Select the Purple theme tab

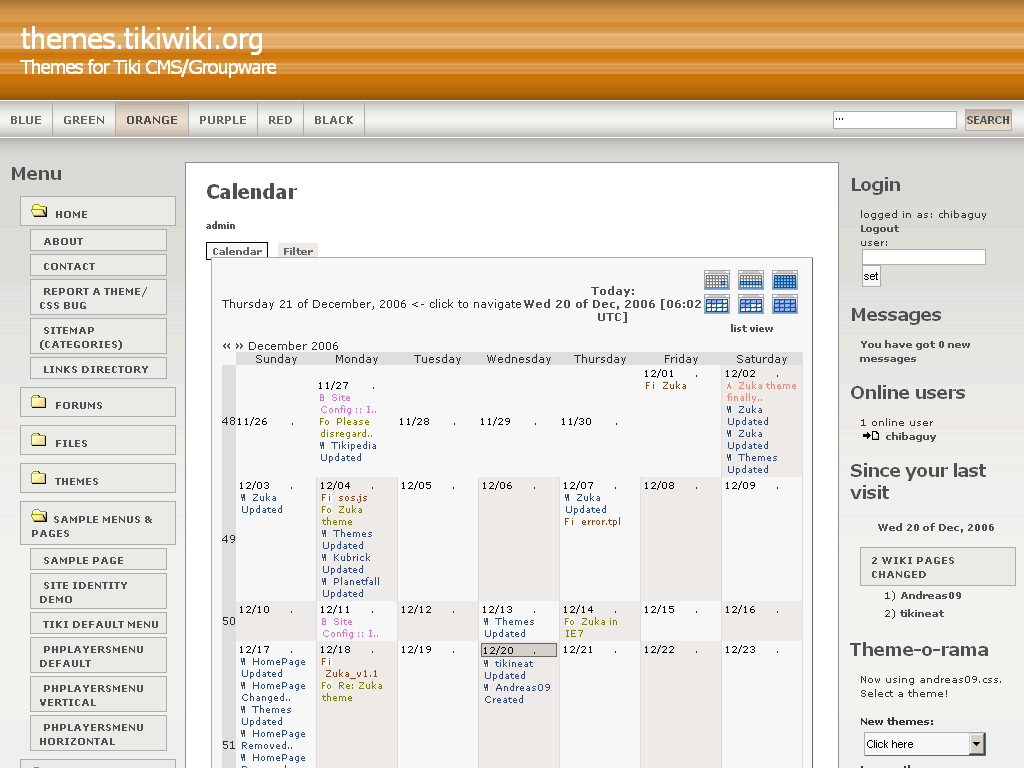pyautogui.click(x=222, y=120)
